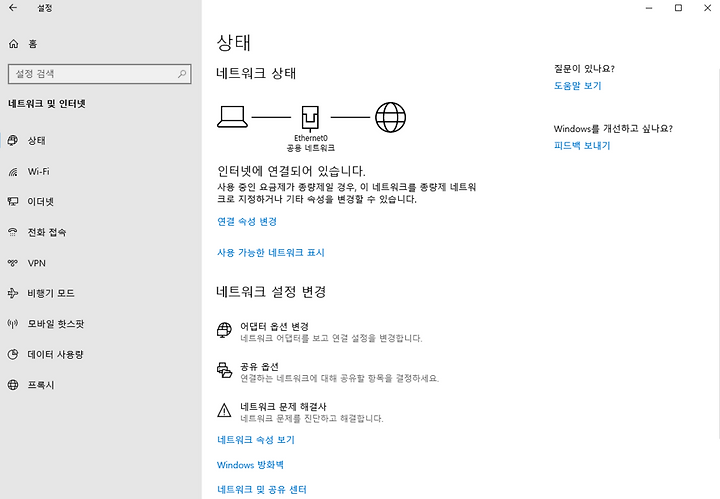Click the airplane icon for 비행기 모드

13,293
